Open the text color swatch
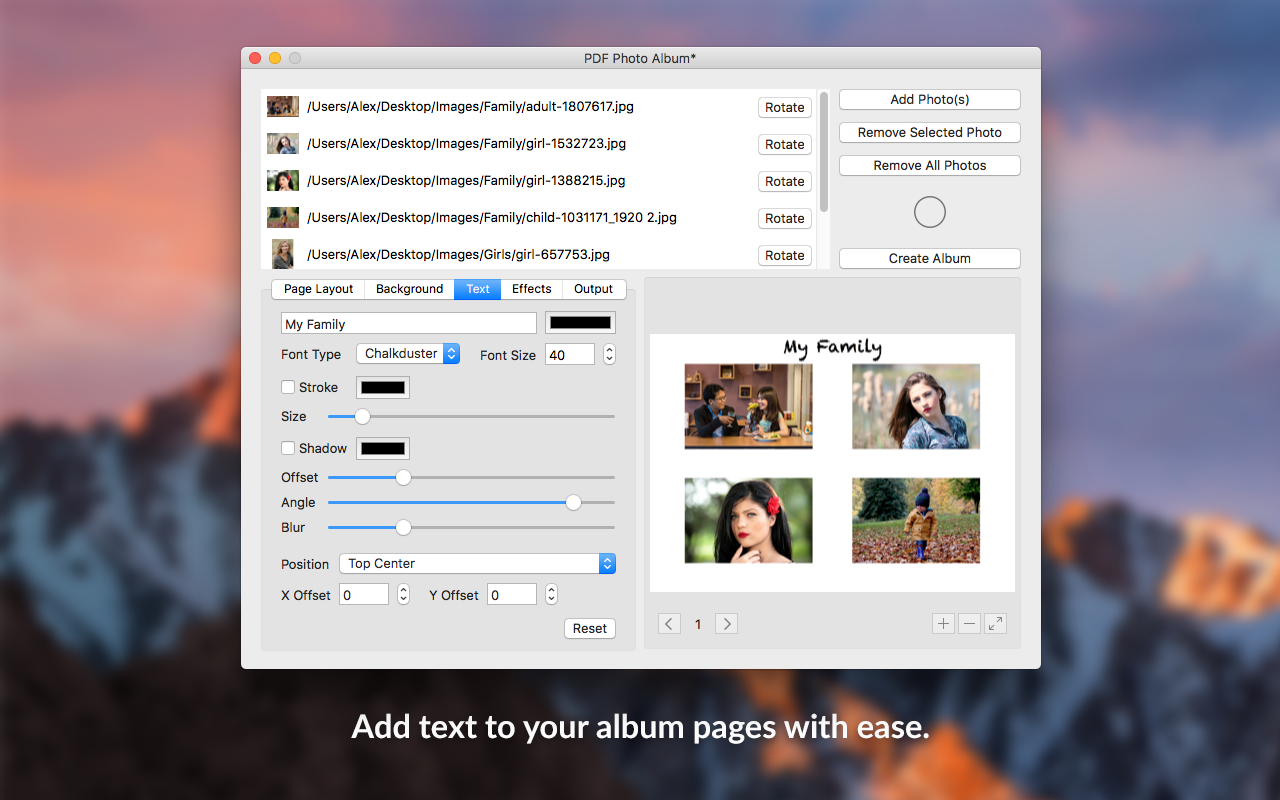This screenshot has width=1280, height=800. click(x=580, y=323)
